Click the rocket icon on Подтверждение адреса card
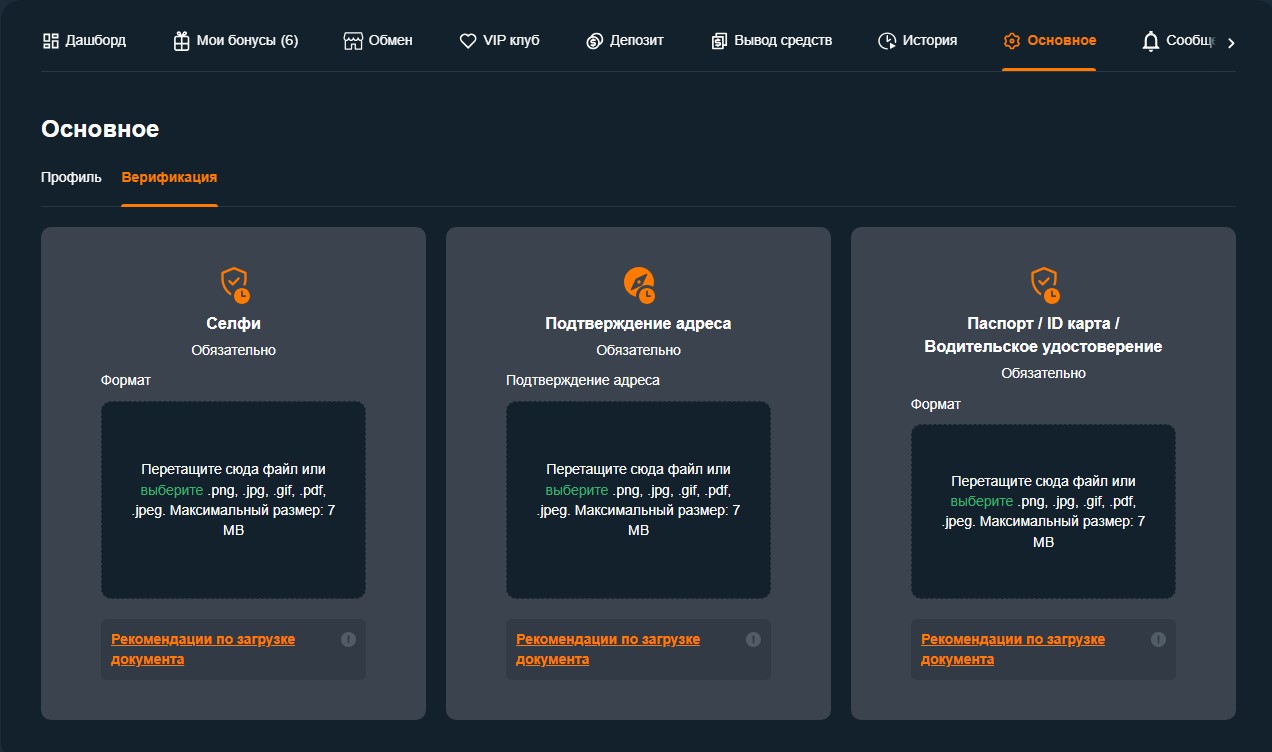 click(638, 282)
